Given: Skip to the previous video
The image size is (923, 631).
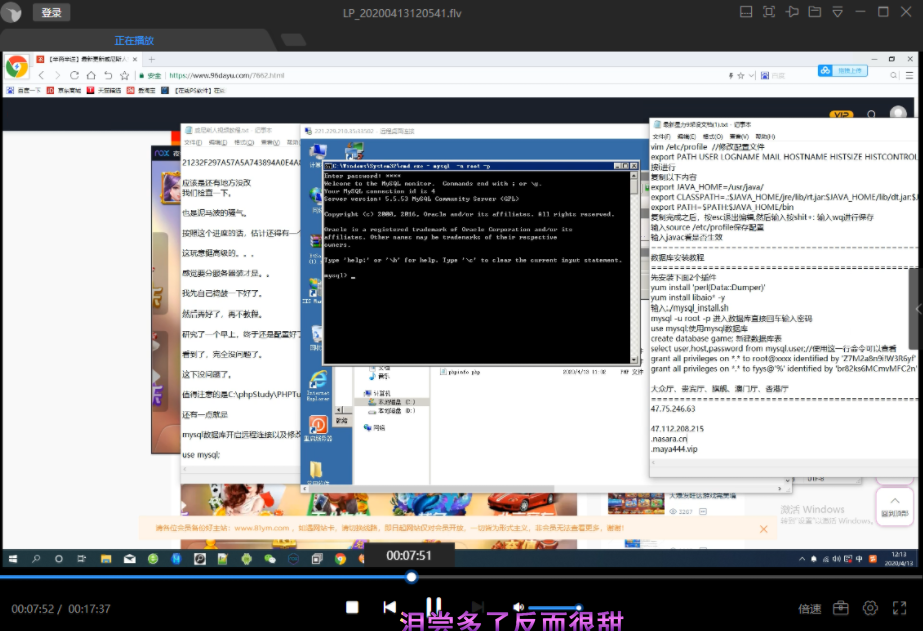Looking at the screenshot, I should click(x=389, y=607).
